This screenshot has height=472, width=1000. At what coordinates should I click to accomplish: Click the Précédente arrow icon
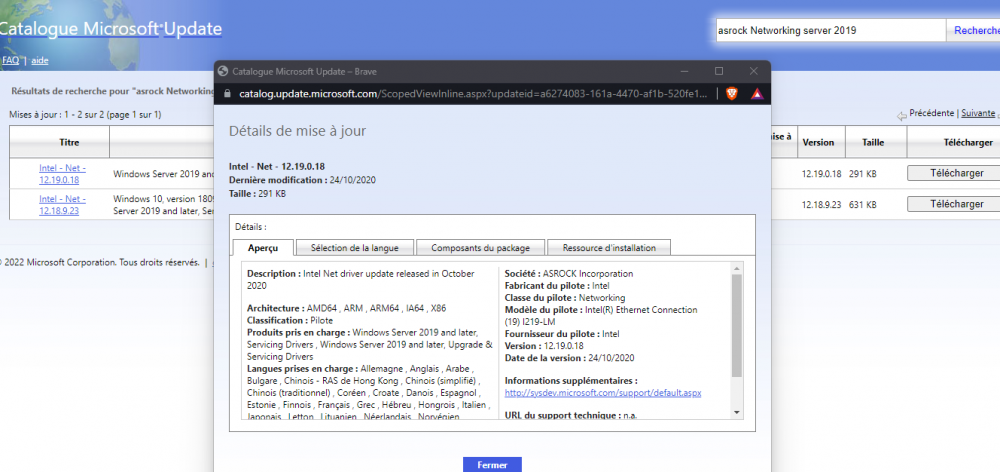[x=902, y=115]
